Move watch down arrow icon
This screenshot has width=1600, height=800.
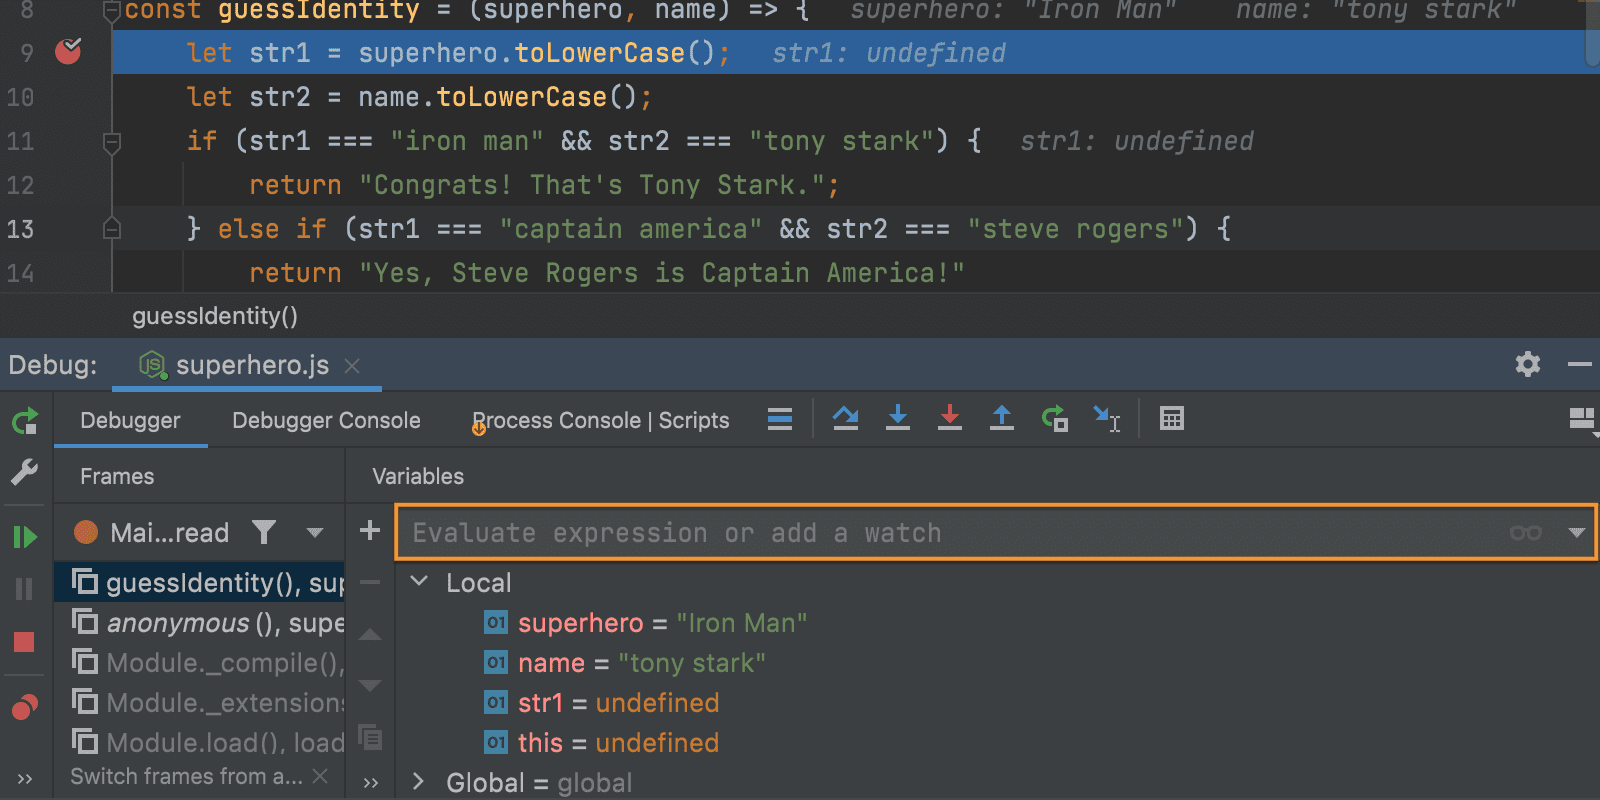click(370, 686)
